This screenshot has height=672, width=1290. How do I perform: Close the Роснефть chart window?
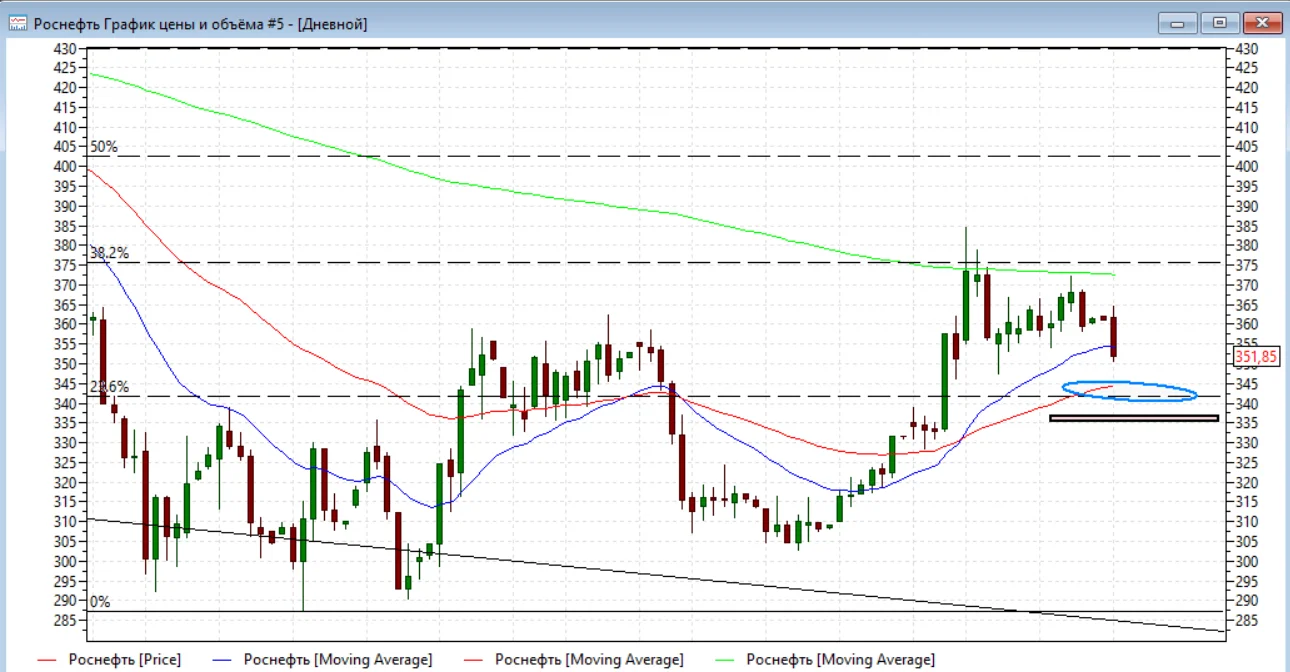coord(1261,22)
